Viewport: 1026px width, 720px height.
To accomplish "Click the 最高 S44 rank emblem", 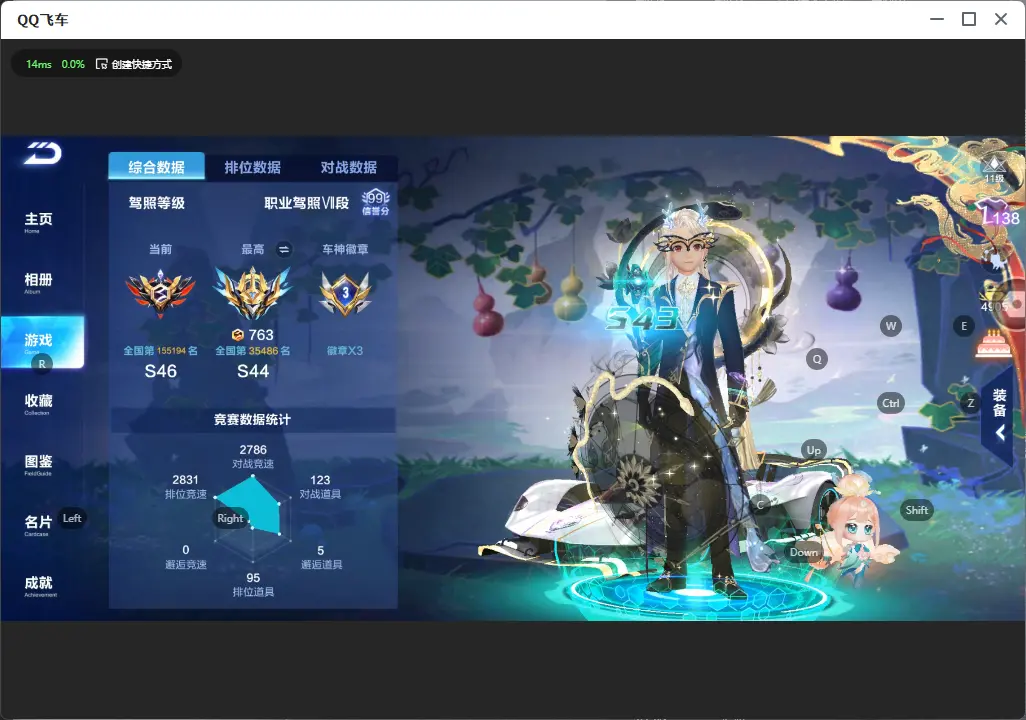I will point(253,292).
